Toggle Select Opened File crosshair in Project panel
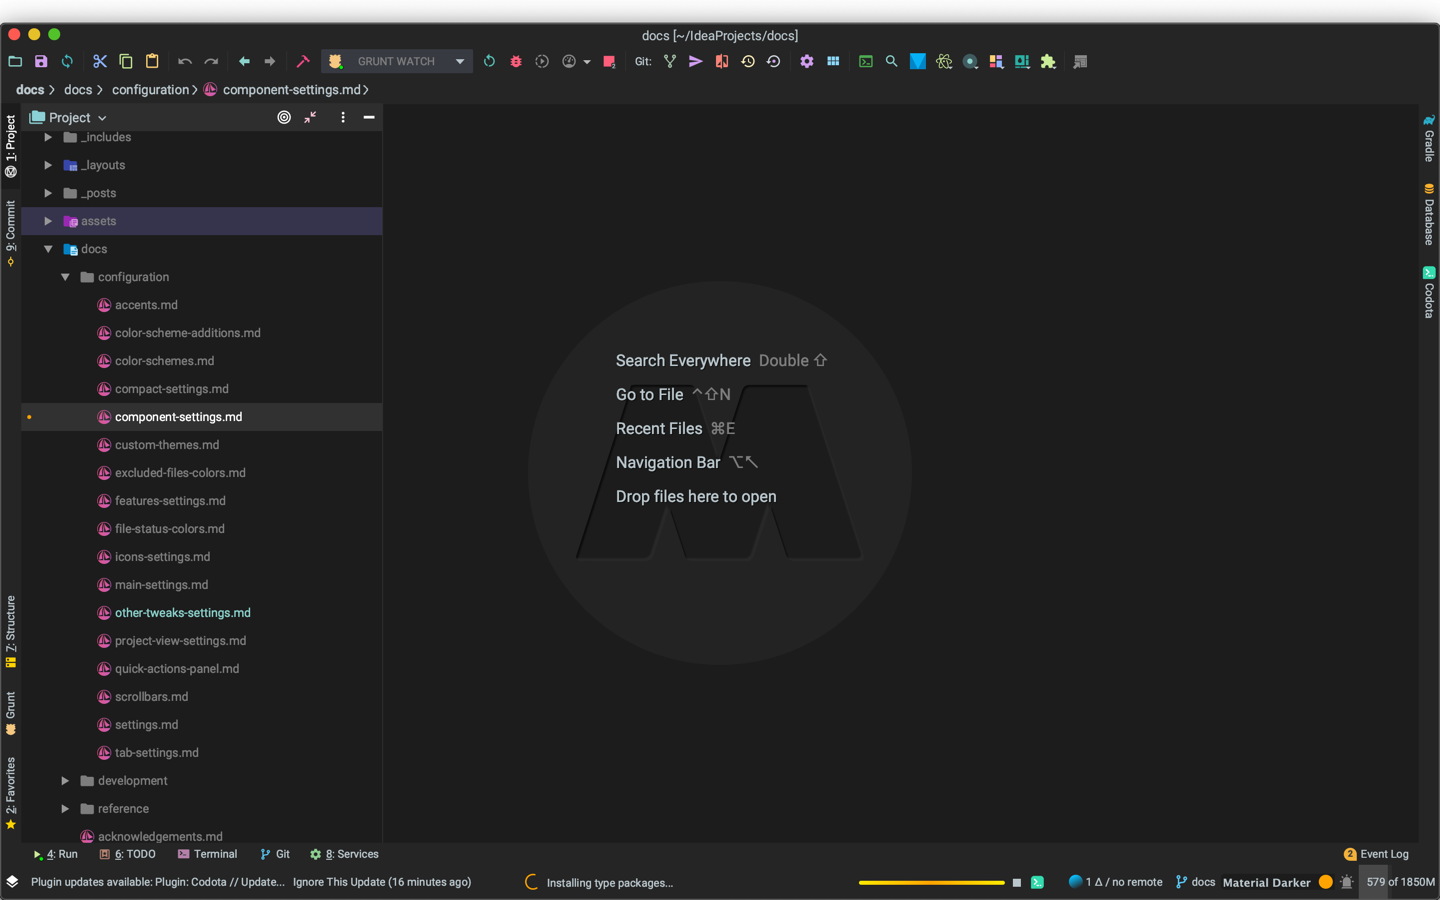Viewport: 1440px width, 900px height. click(284, 117)
